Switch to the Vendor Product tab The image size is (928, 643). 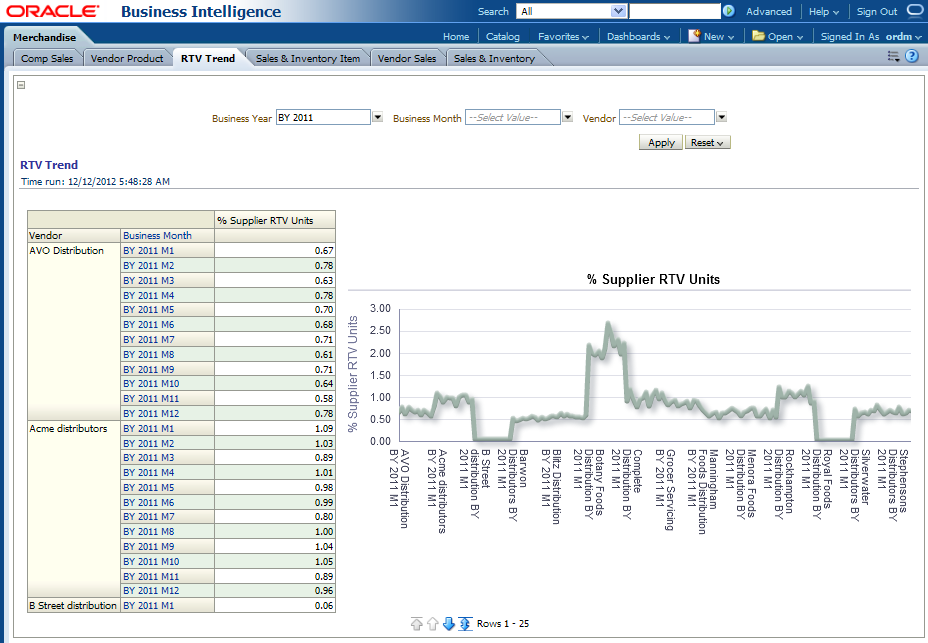point(127,58)
